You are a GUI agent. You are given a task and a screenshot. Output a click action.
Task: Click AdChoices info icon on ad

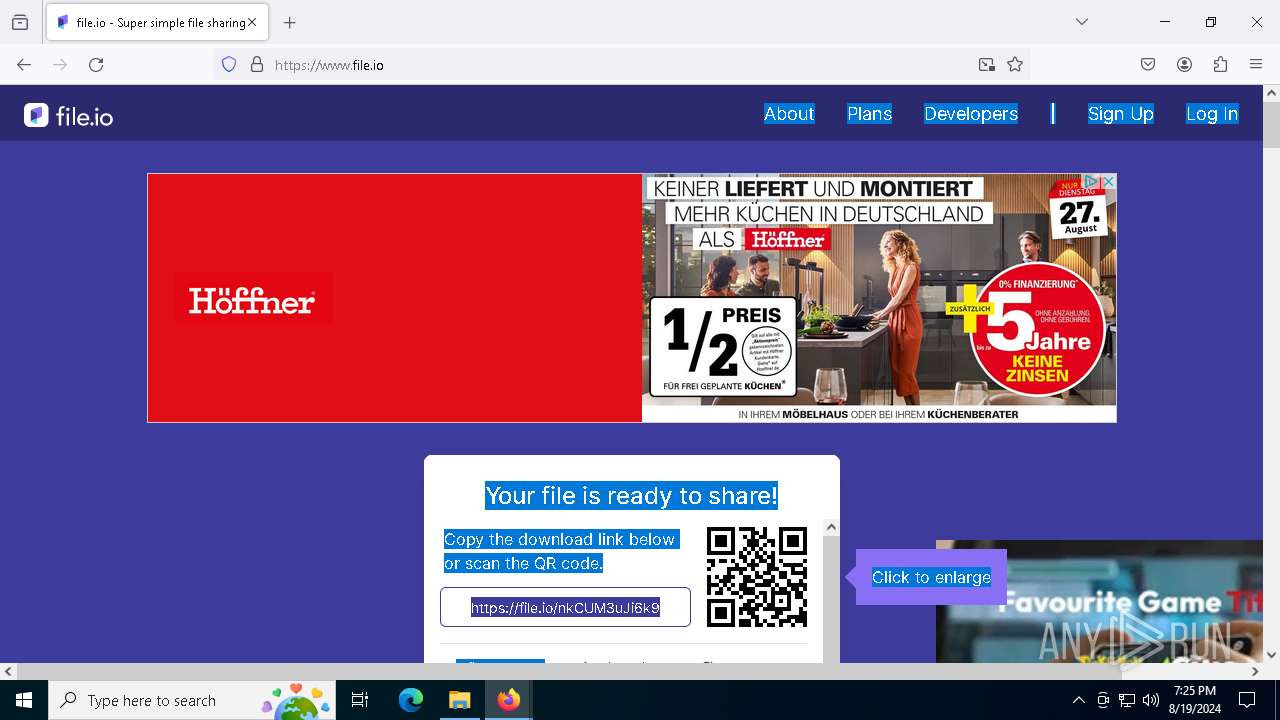tap(1092, 182)
